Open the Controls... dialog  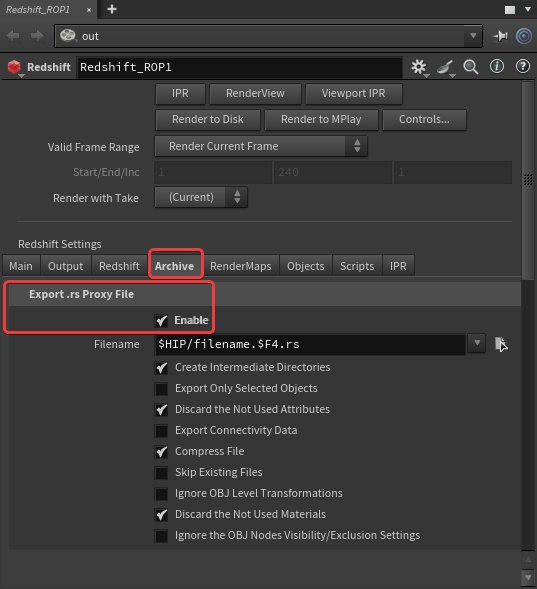pos(424,120)
